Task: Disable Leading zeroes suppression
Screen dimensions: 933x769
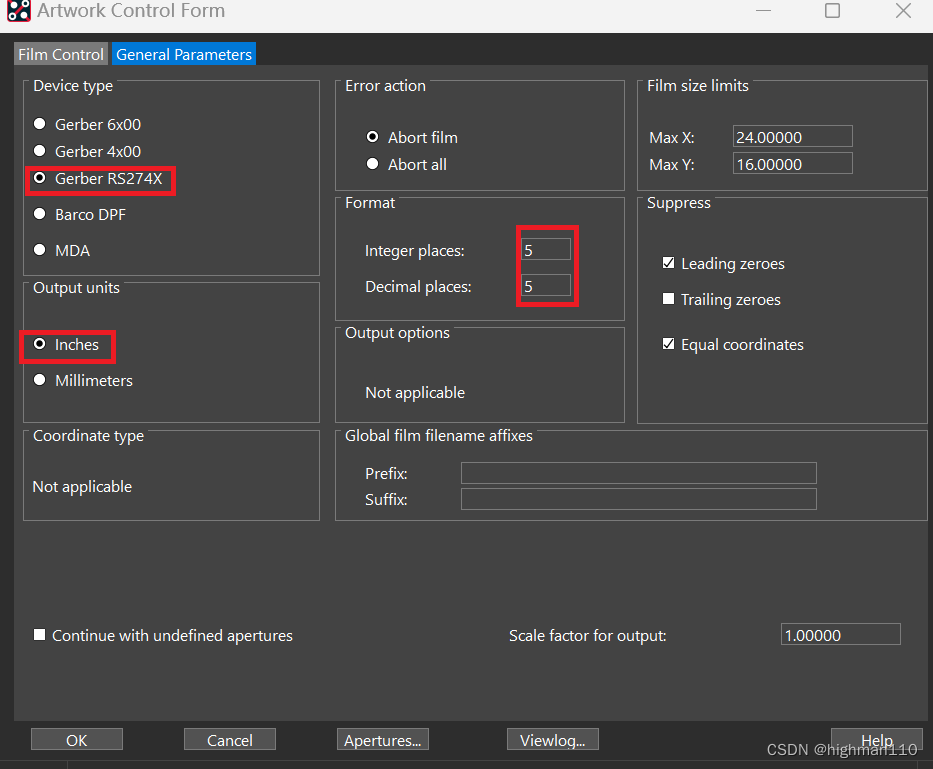Action: [x=669, y=263]
